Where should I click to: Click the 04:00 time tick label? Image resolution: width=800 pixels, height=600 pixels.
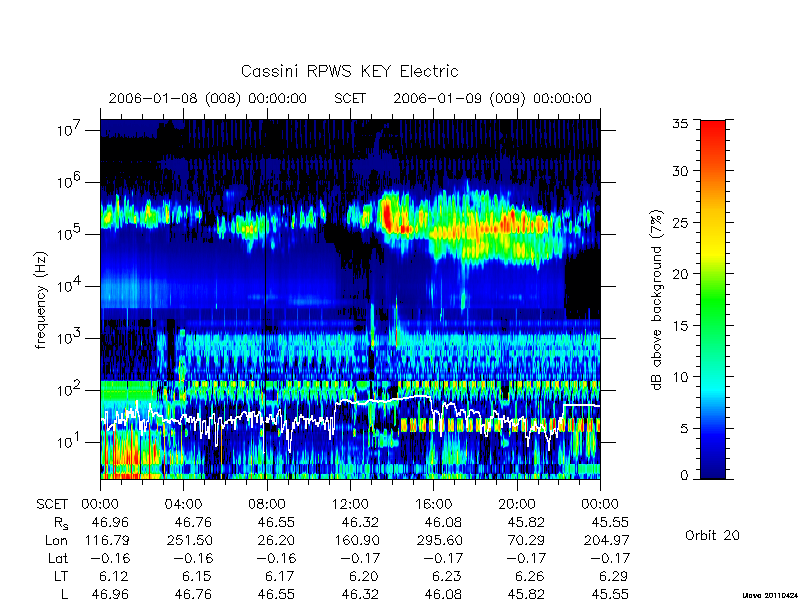[x=184, y=505]
